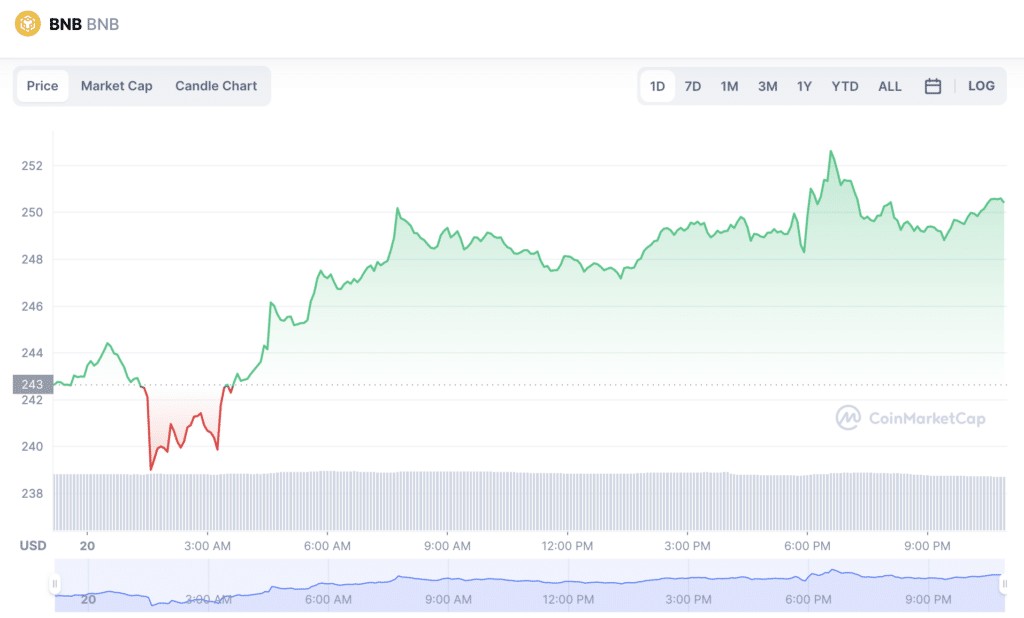
Task: Click the BNB coin logo icon
Action: click(x=27, y=24)
